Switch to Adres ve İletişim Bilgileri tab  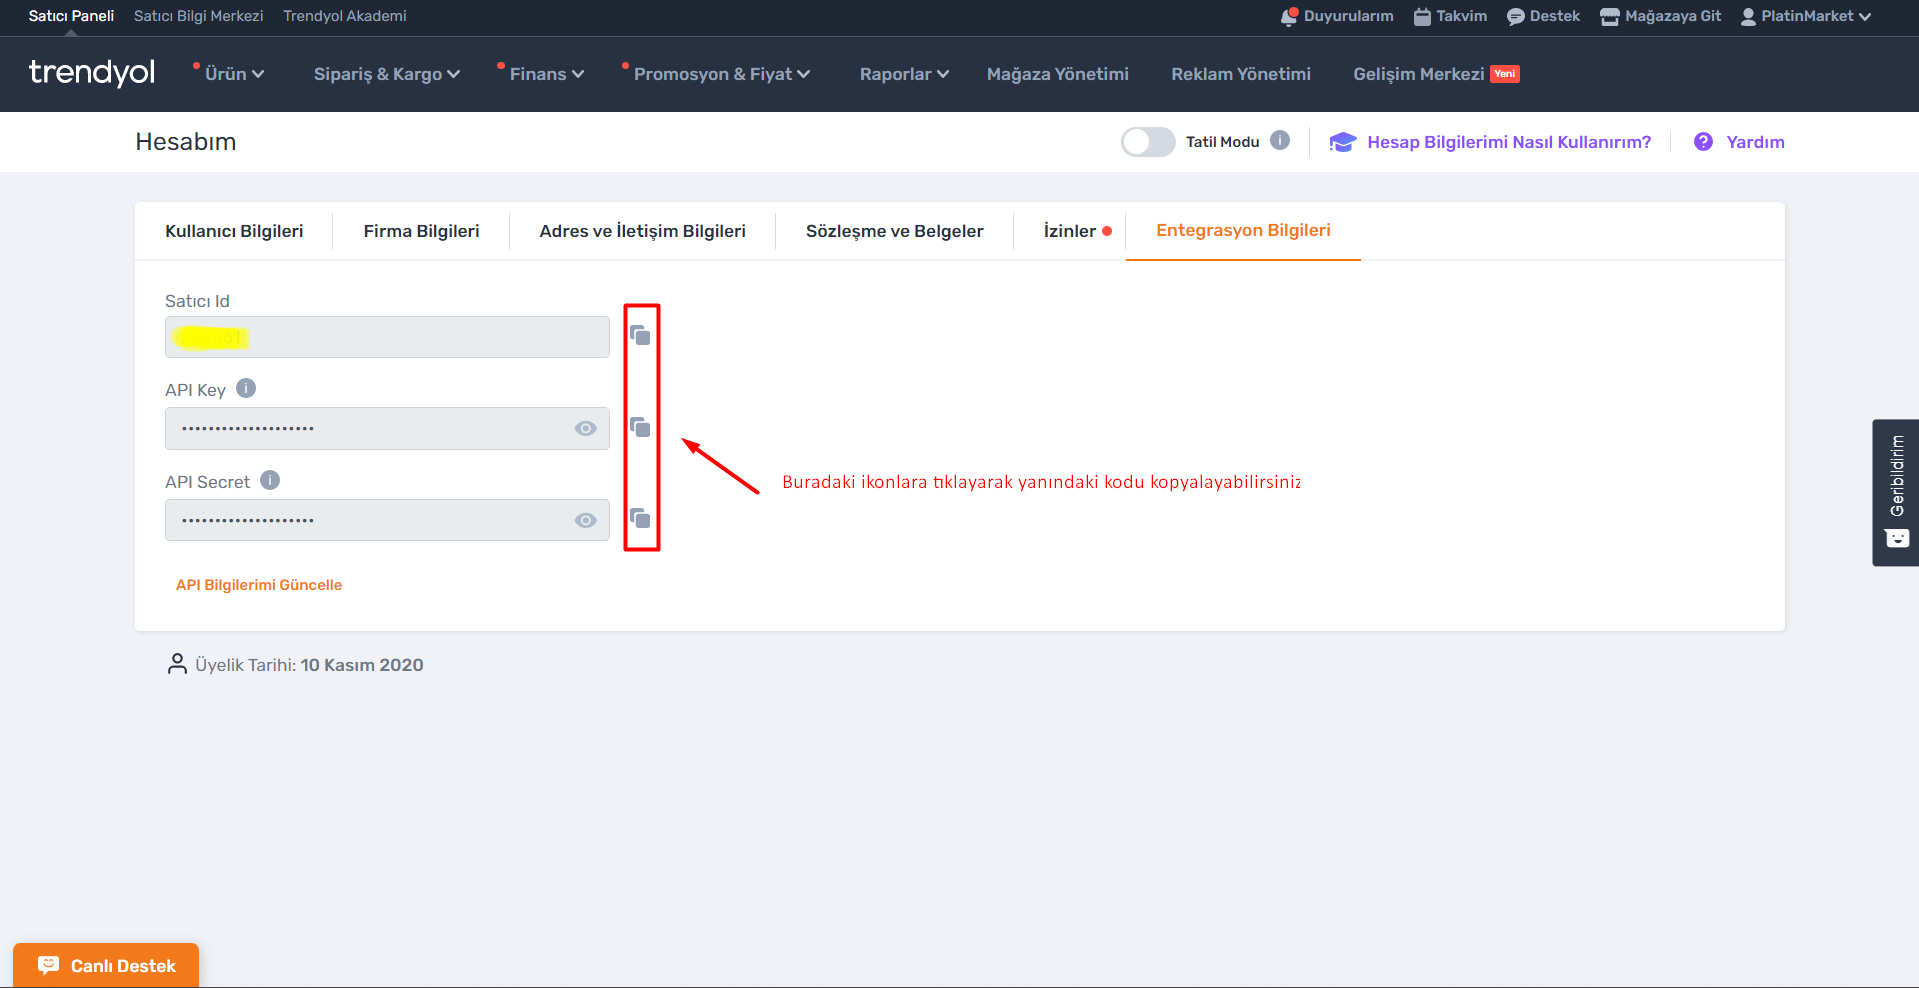[642, 231]
